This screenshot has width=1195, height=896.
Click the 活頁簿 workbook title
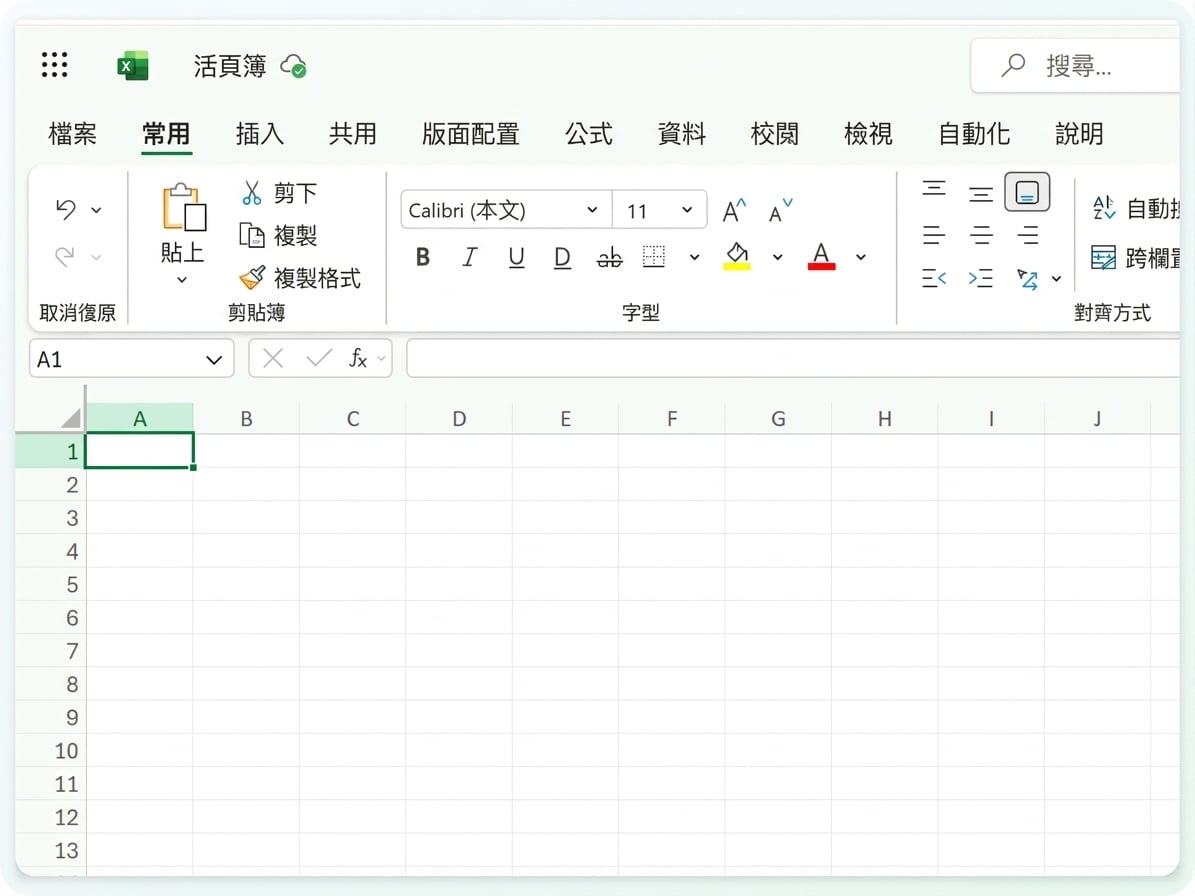click(229, 66)
